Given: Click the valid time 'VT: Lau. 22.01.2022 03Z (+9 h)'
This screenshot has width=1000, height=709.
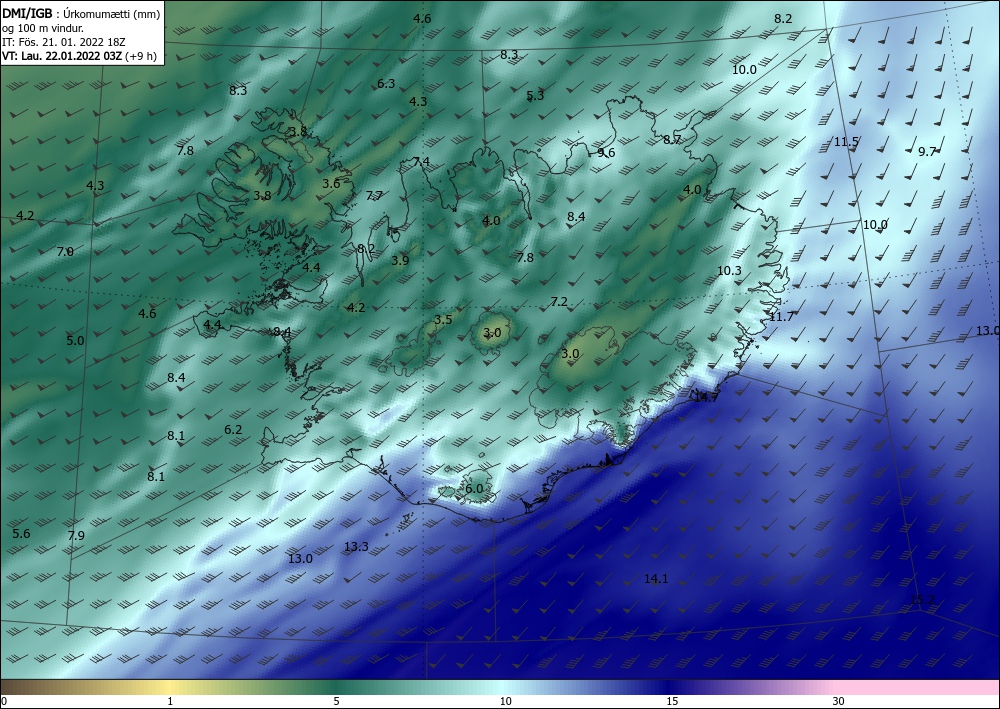Looking at the screenshot, I should [x=79, y=56].
